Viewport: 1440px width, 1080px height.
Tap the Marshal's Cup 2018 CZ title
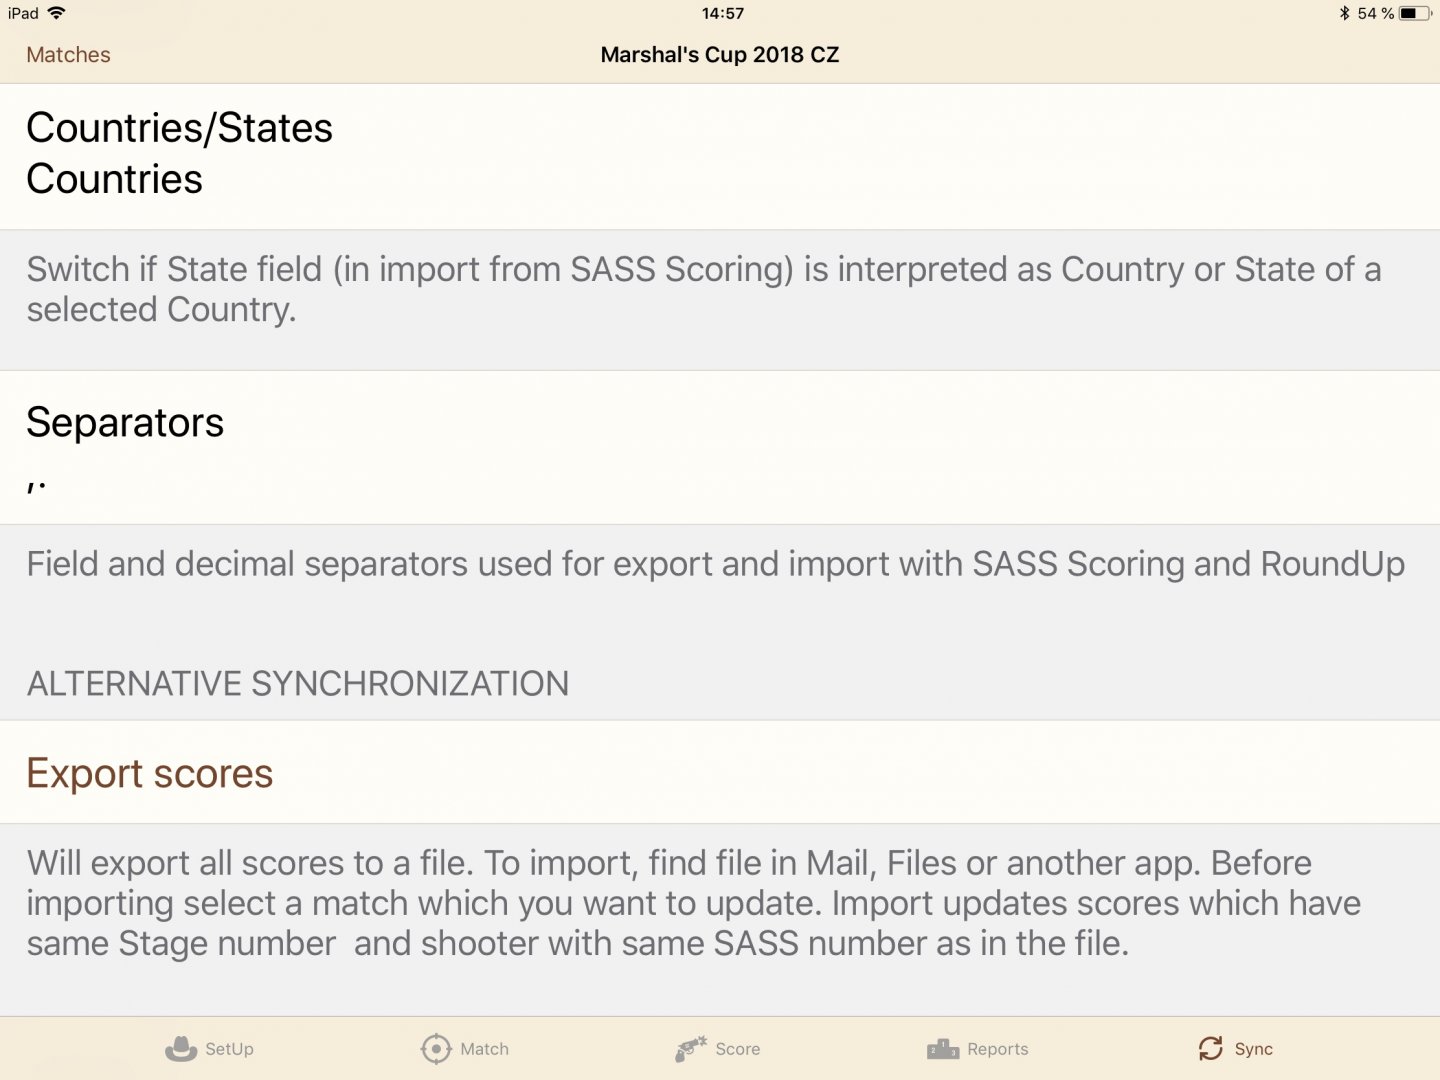720,55
